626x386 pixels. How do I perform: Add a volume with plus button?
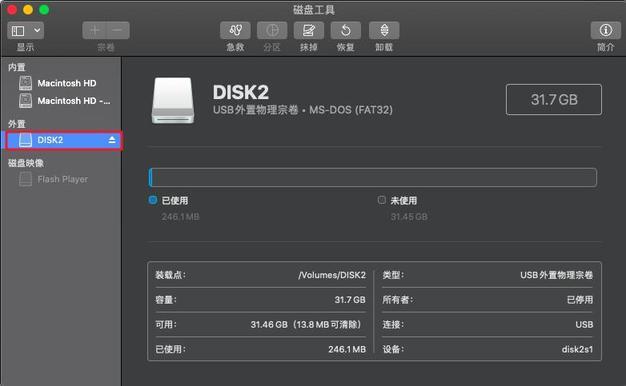click(x=95, y=31)
